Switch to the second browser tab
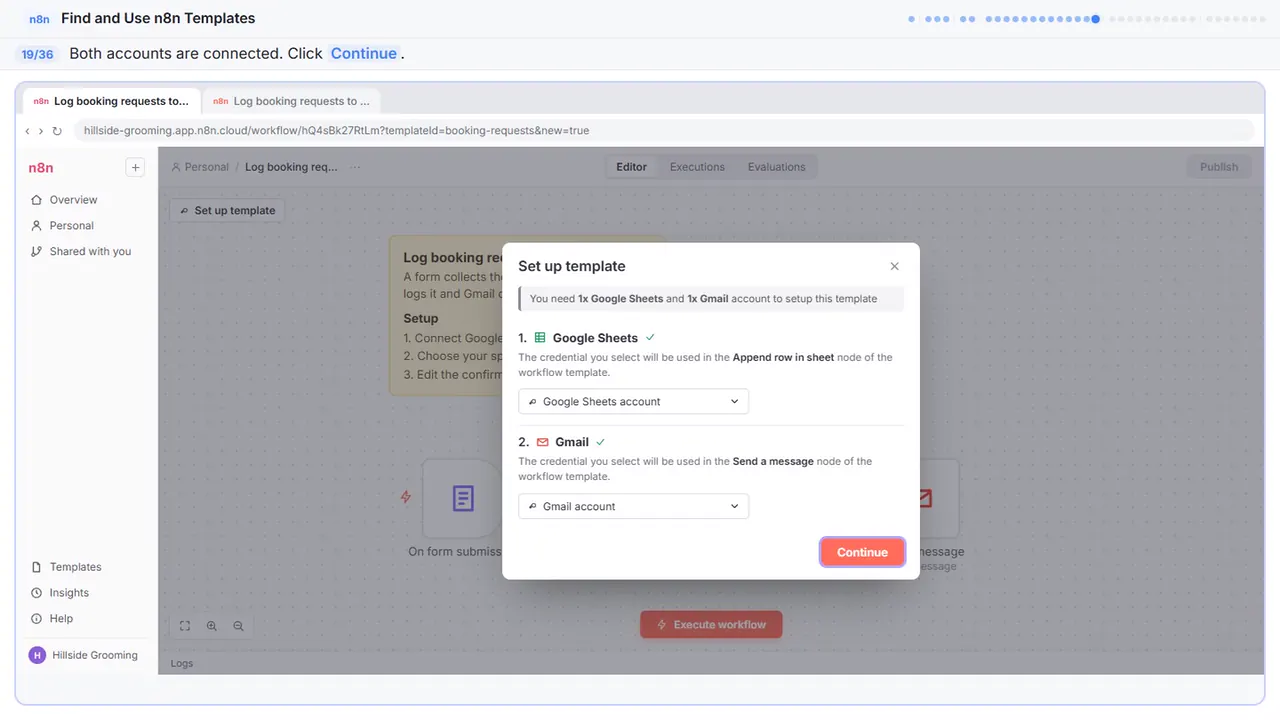Image resolution: width=1280 pixels, height=720 pixels. (291, 101)
